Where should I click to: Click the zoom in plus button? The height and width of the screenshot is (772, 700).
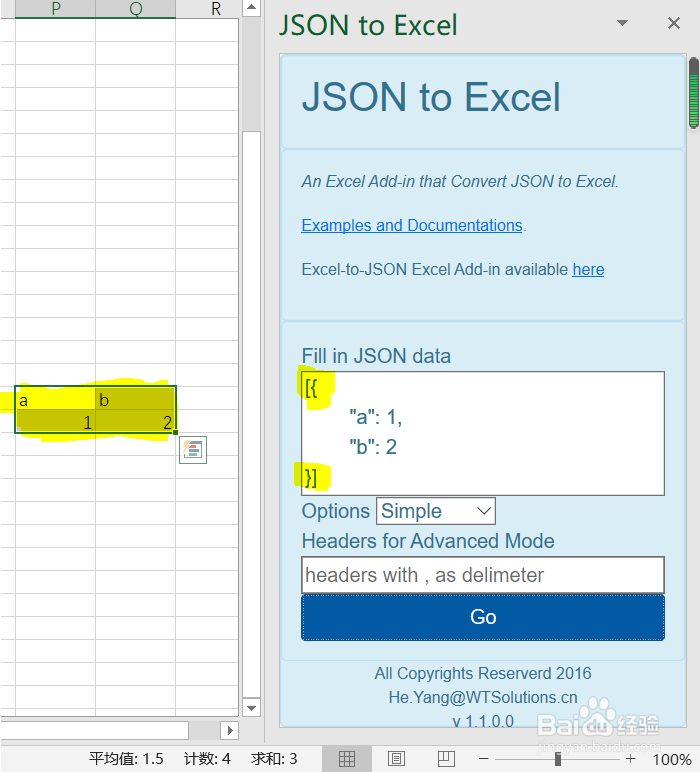click(x=631, y=759)
